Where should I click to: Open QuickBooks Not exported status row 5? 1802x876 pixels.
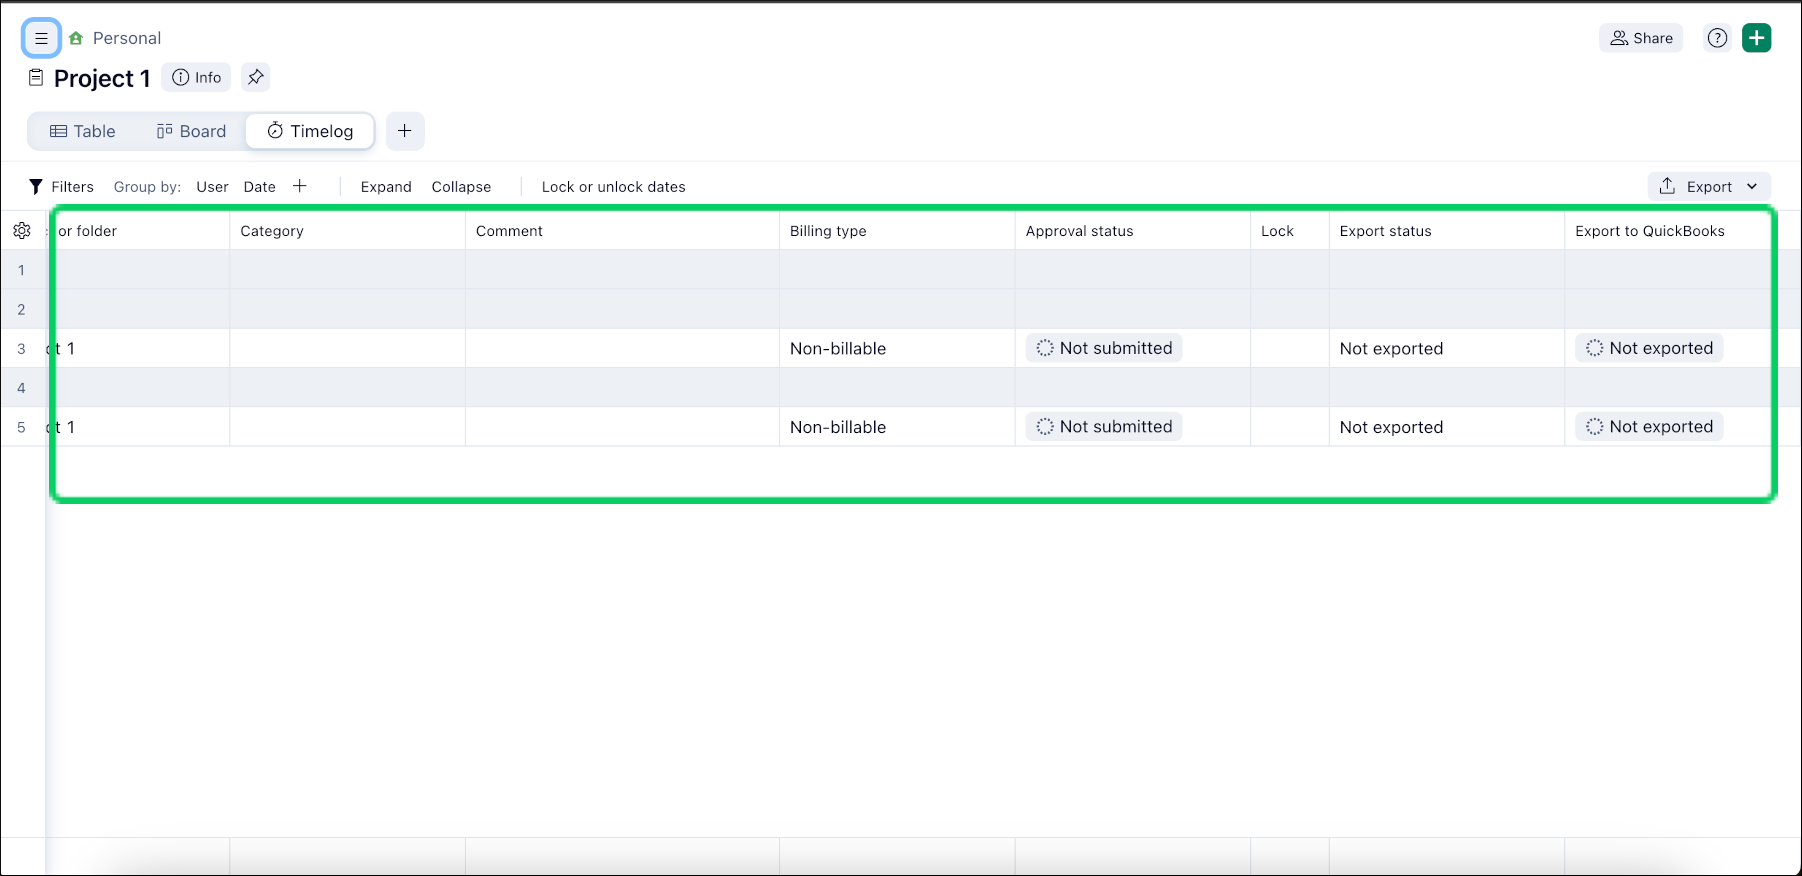1649,427
